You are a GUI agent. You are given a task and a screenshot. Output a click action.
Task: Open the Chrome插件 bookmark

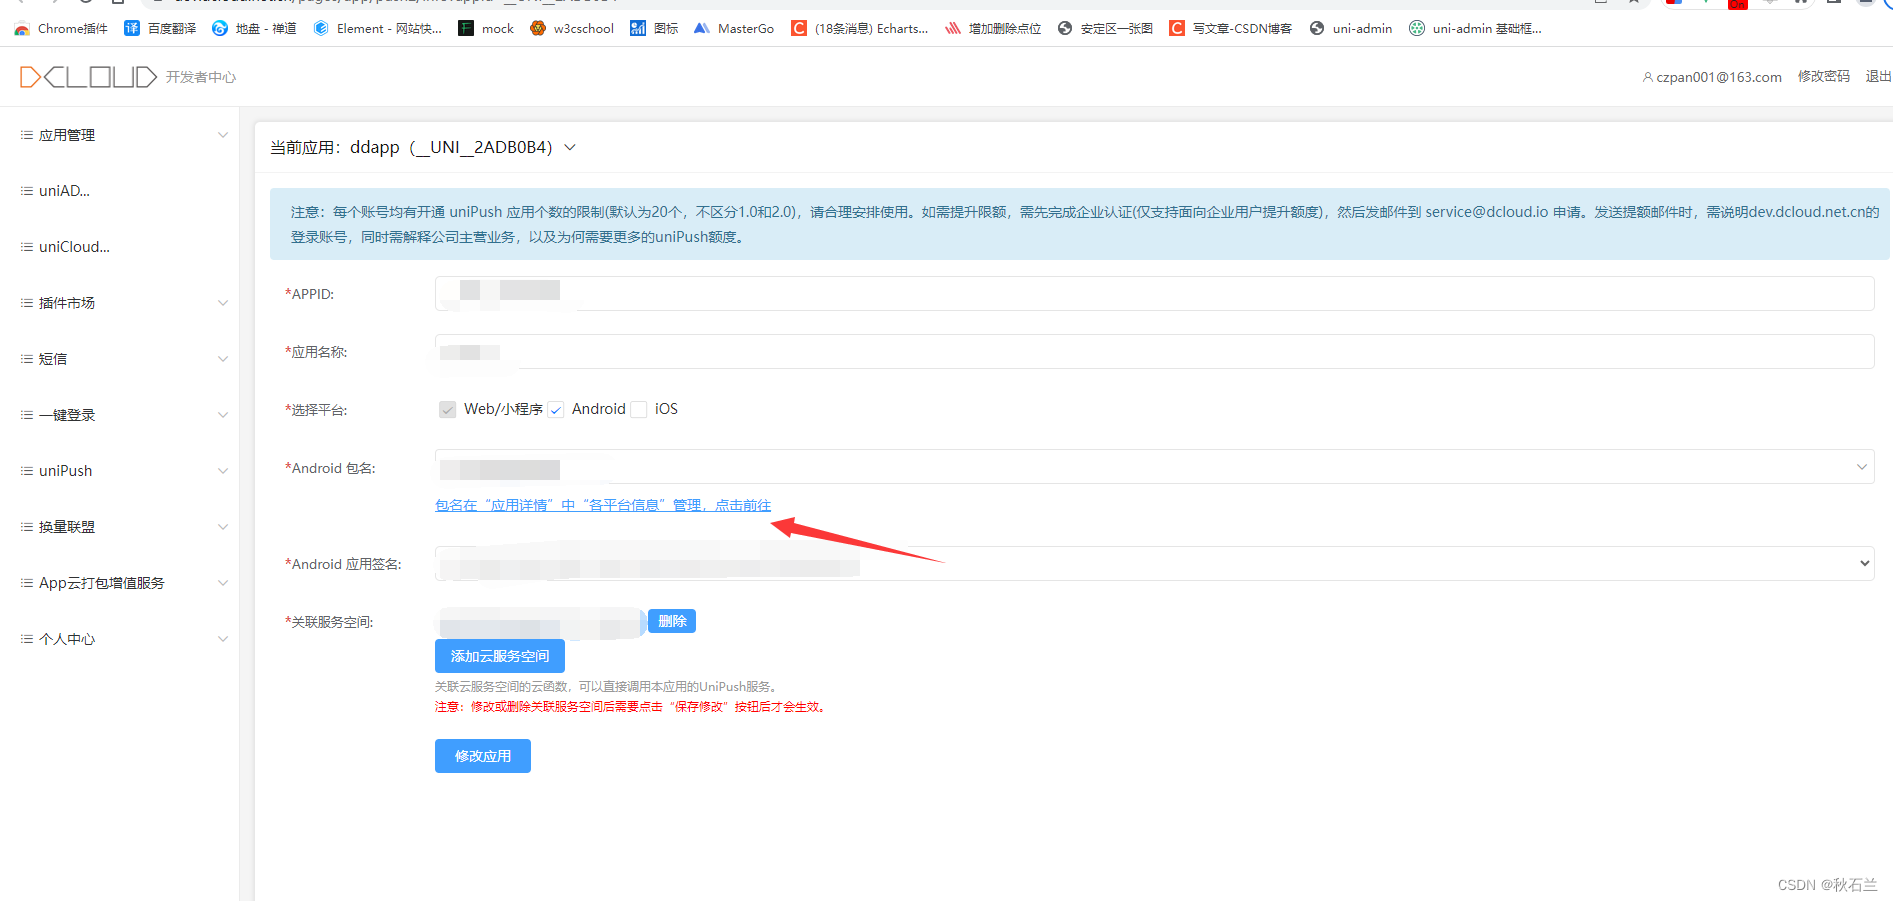(x=61, y=29)
